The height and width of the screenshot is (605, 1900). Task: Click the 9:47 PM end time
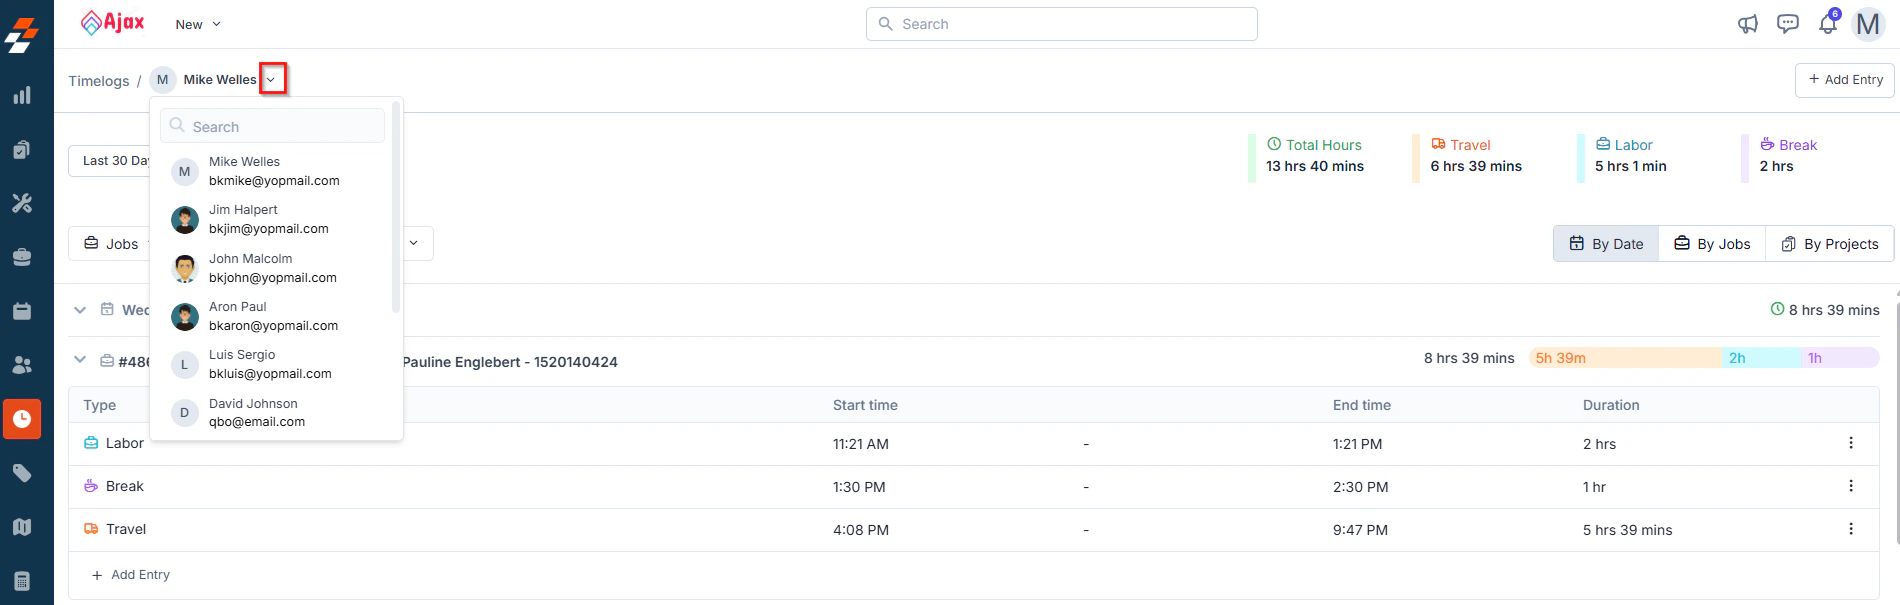(x=1360, y=530)
